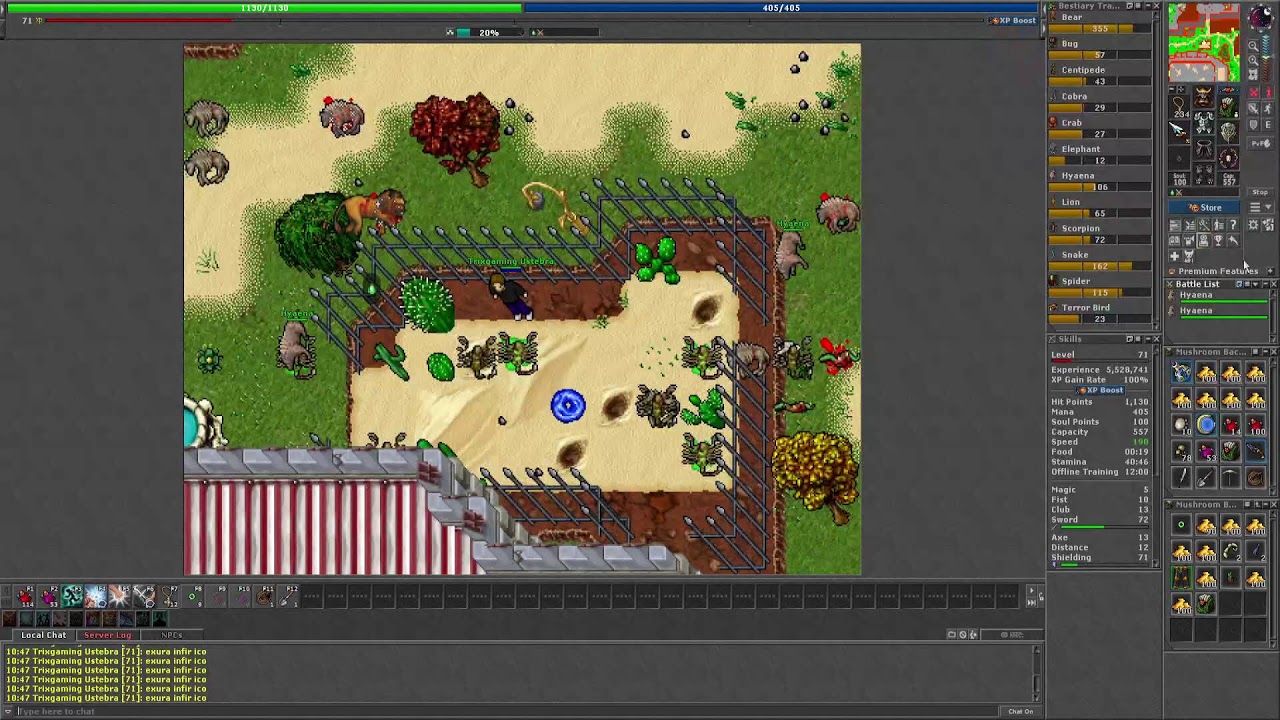Toggle the defensive shield fight mode

coord(1254,125)
